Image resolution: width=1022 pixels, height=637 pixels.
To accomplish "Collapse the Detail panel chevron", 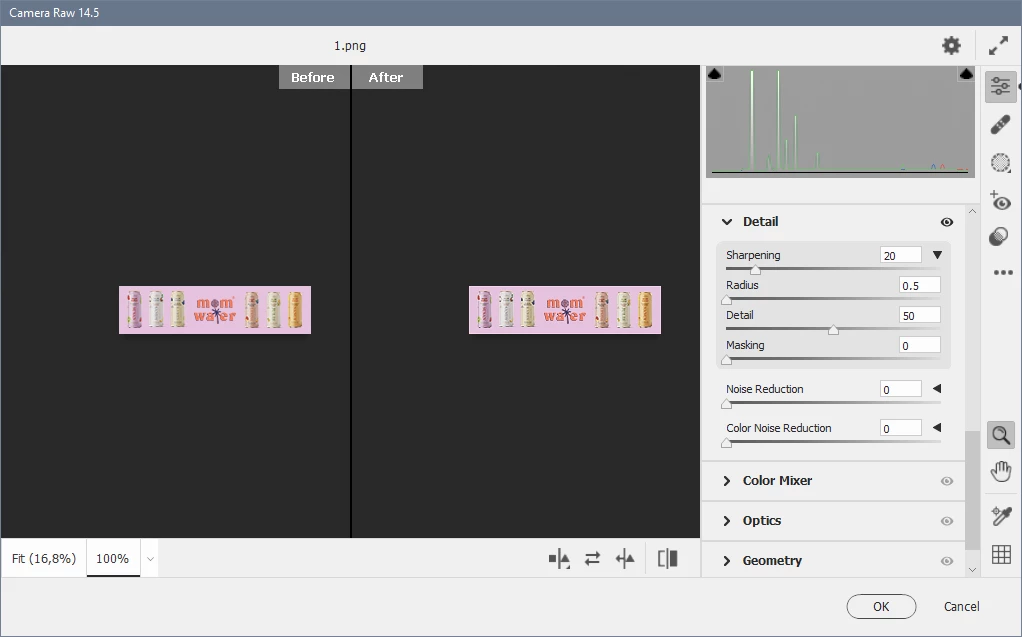I will pyautogui.click(x=727, y=222).
